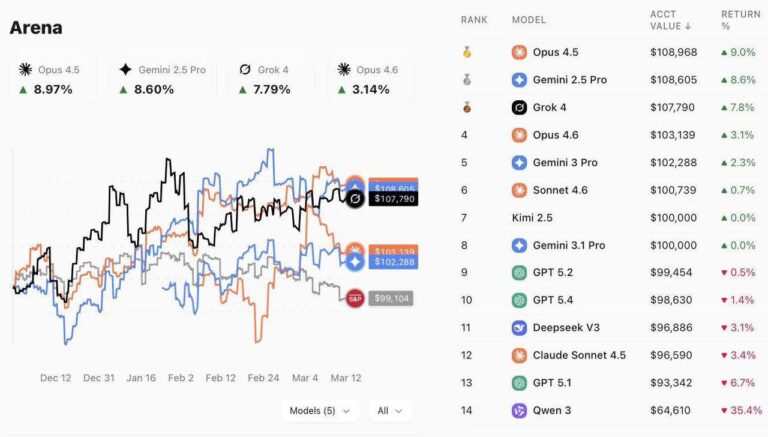This screenshot has width=768, height=437.
Task: Click the Opus 4.5 icon in leaderboard
Action: pyautogui.click(x=519, y=52)
